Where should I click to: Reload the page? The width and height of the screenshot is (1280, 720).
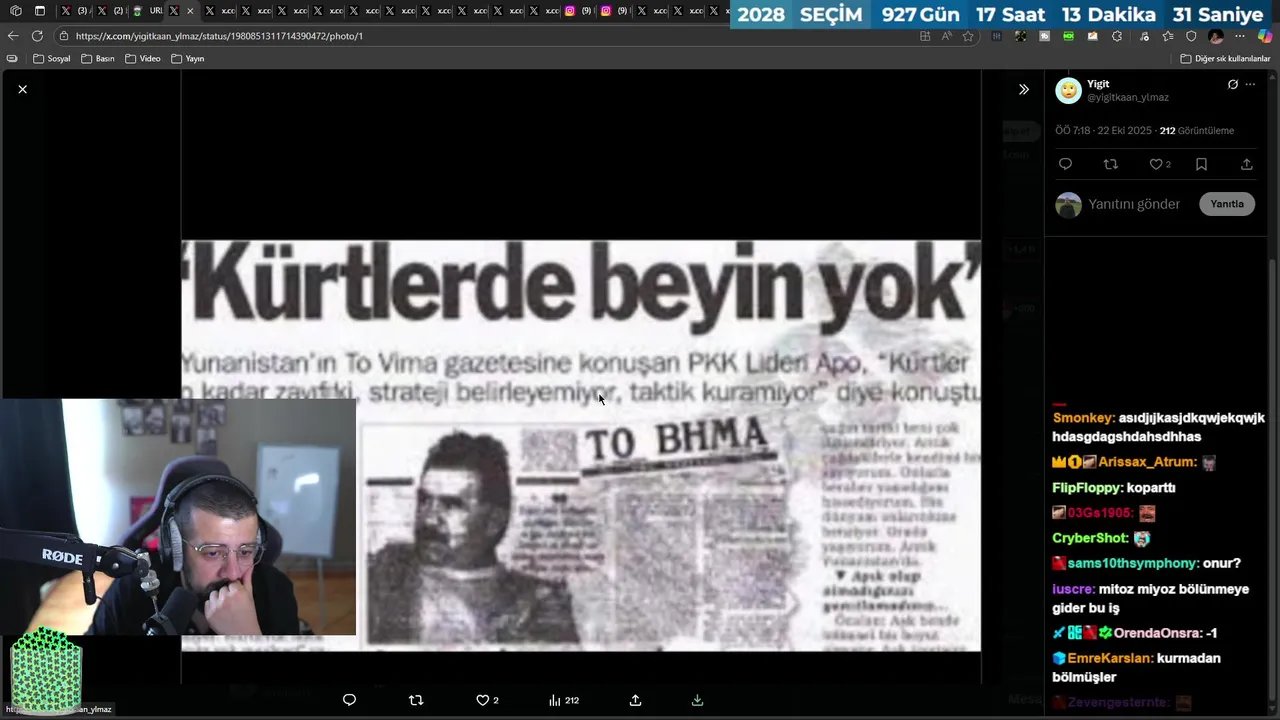[x=37, y=36]
